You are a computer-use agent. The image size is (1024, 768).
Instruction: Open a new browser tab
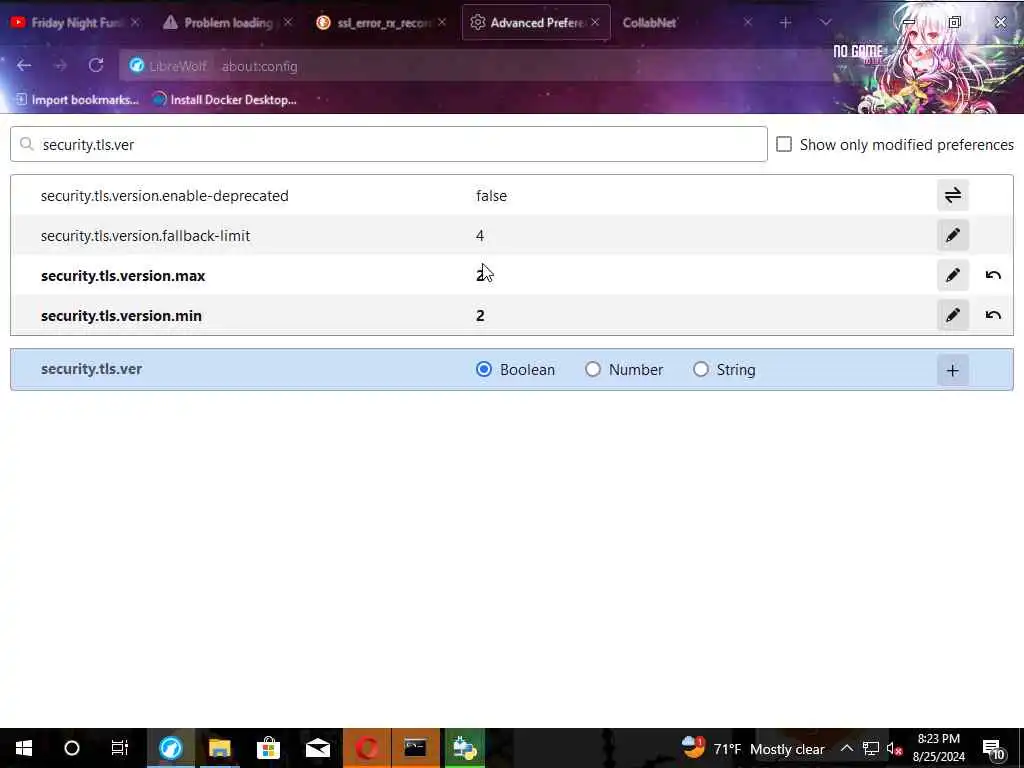[x=785, y=23]
